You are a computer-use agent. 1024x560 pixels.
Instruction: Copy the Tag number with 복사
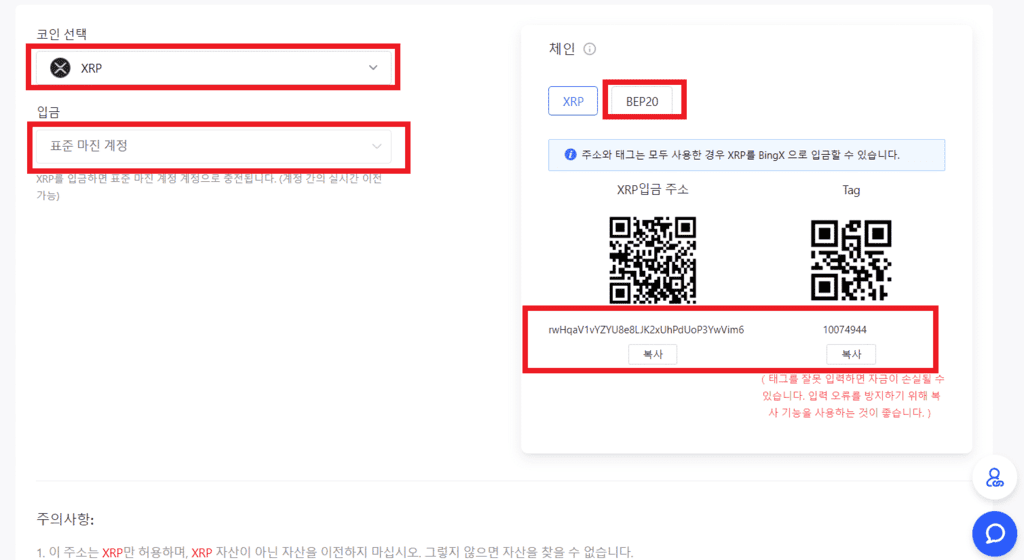pos(851,354)
